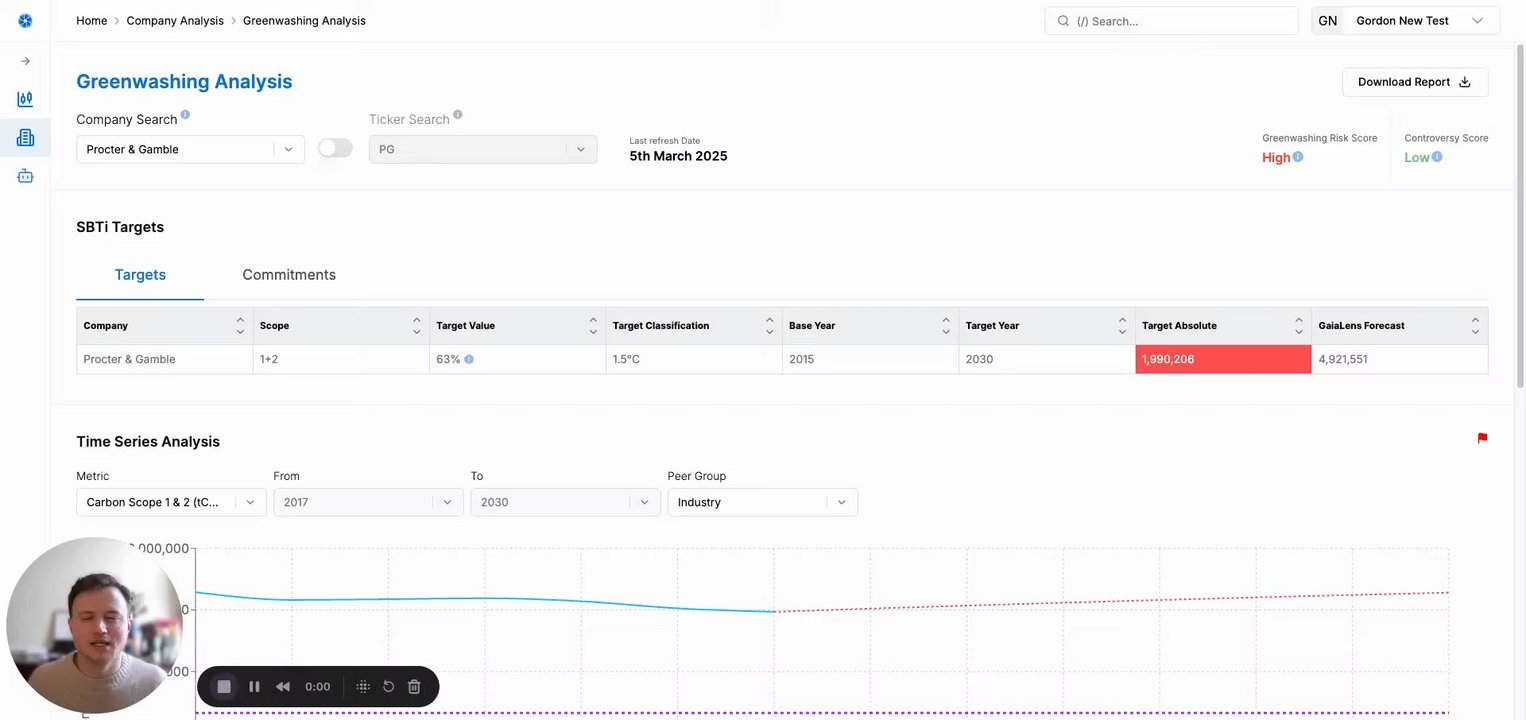This screenshot has height=720, width=1526.
Task: Open the analytics chart sidebar icon
Action: tap(25, 99)
